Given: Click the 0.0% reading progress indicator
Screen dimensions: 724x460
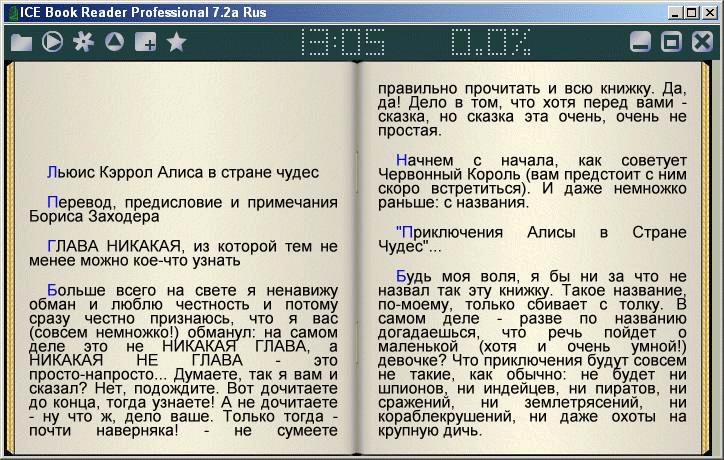Looking at the screenshot, I should pyautogui.click(x=490, y=42).
